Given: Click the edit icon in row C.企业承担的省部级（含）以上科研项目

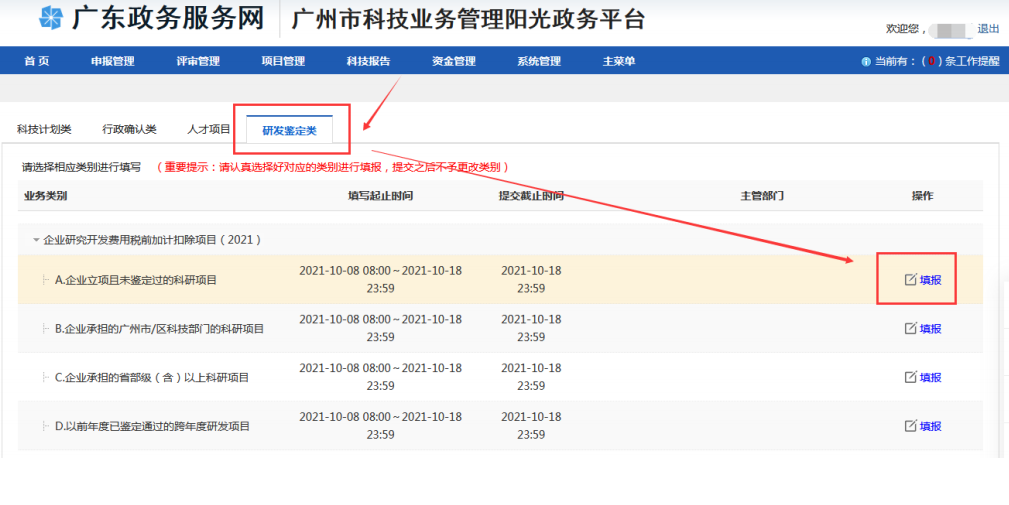Looking at the screenshot, I should (911, 377).
